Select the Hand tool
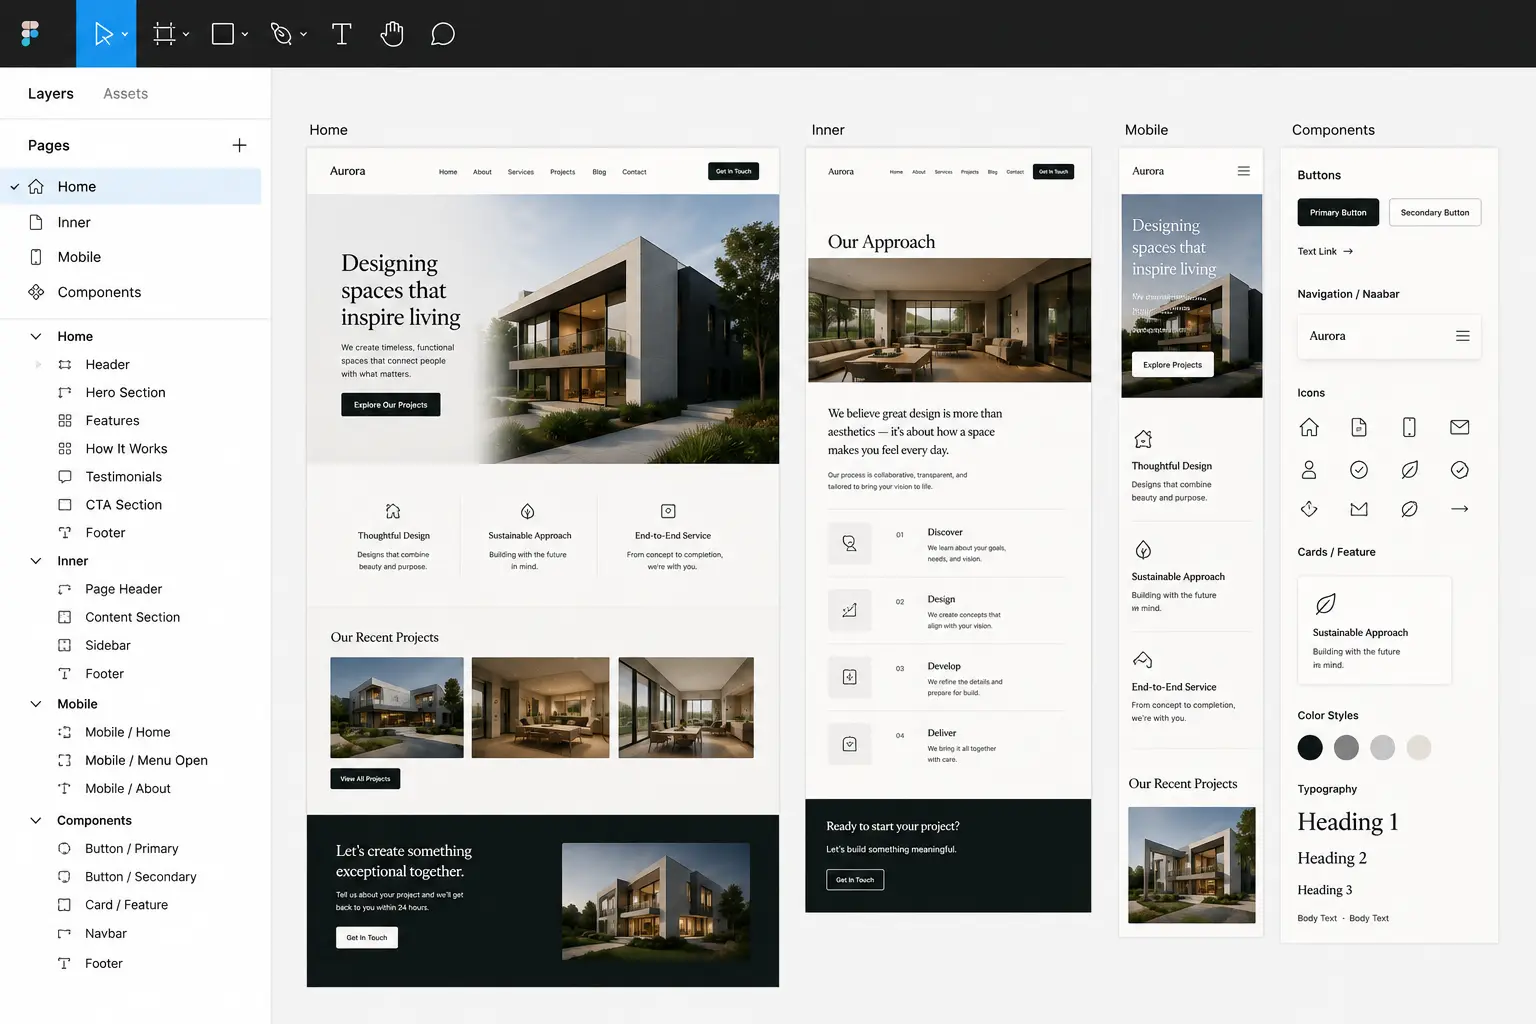This screenshot has width=1536, height=1024. [392, 34]
